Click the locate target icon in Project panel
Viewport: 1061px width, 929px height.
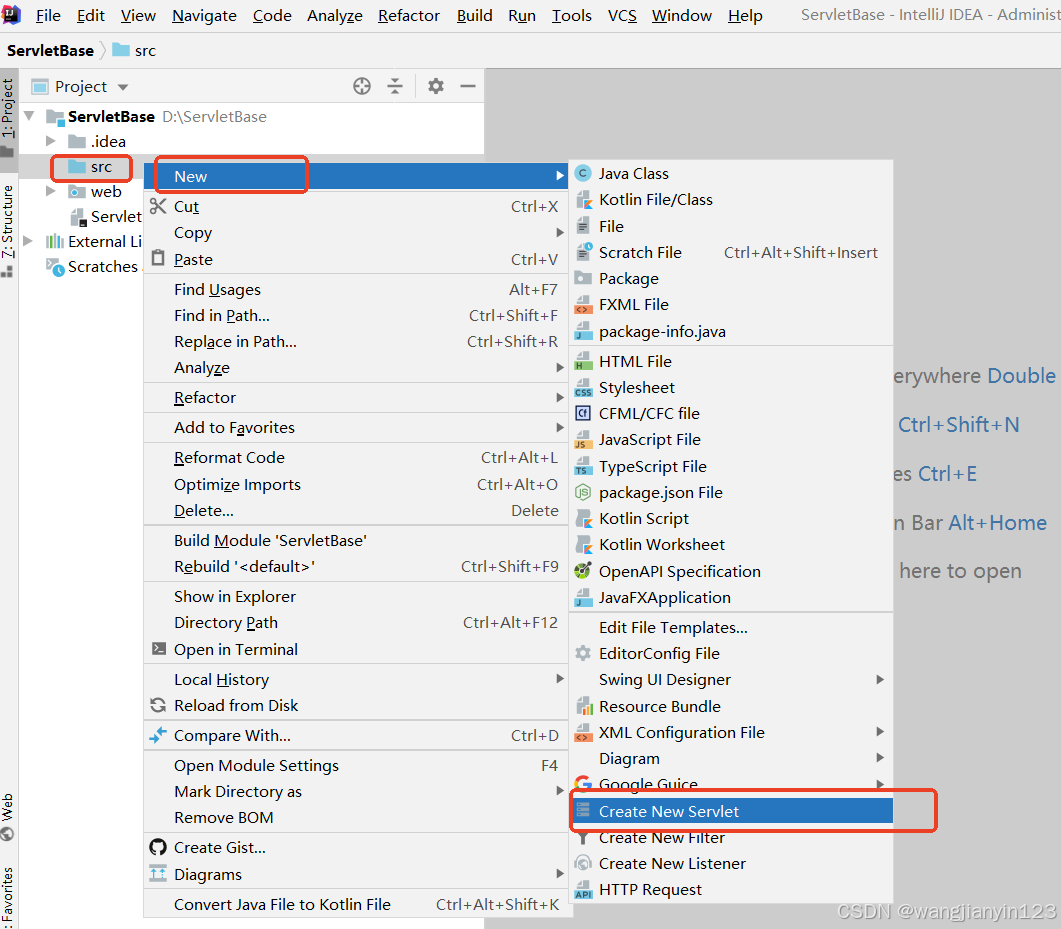362,86
